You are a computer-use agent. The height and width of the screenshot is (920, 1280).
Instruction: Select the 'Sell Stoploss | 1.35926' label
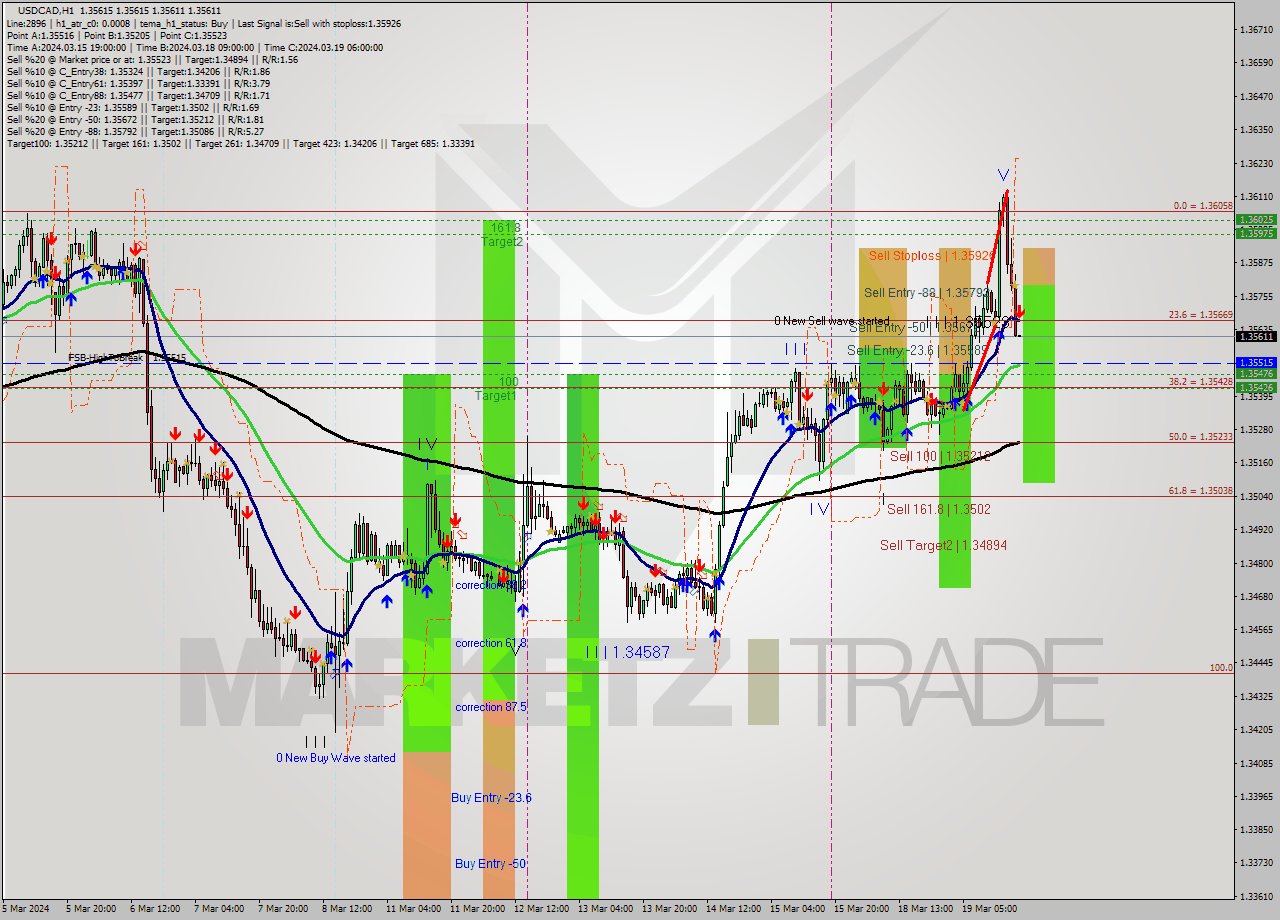931,256
